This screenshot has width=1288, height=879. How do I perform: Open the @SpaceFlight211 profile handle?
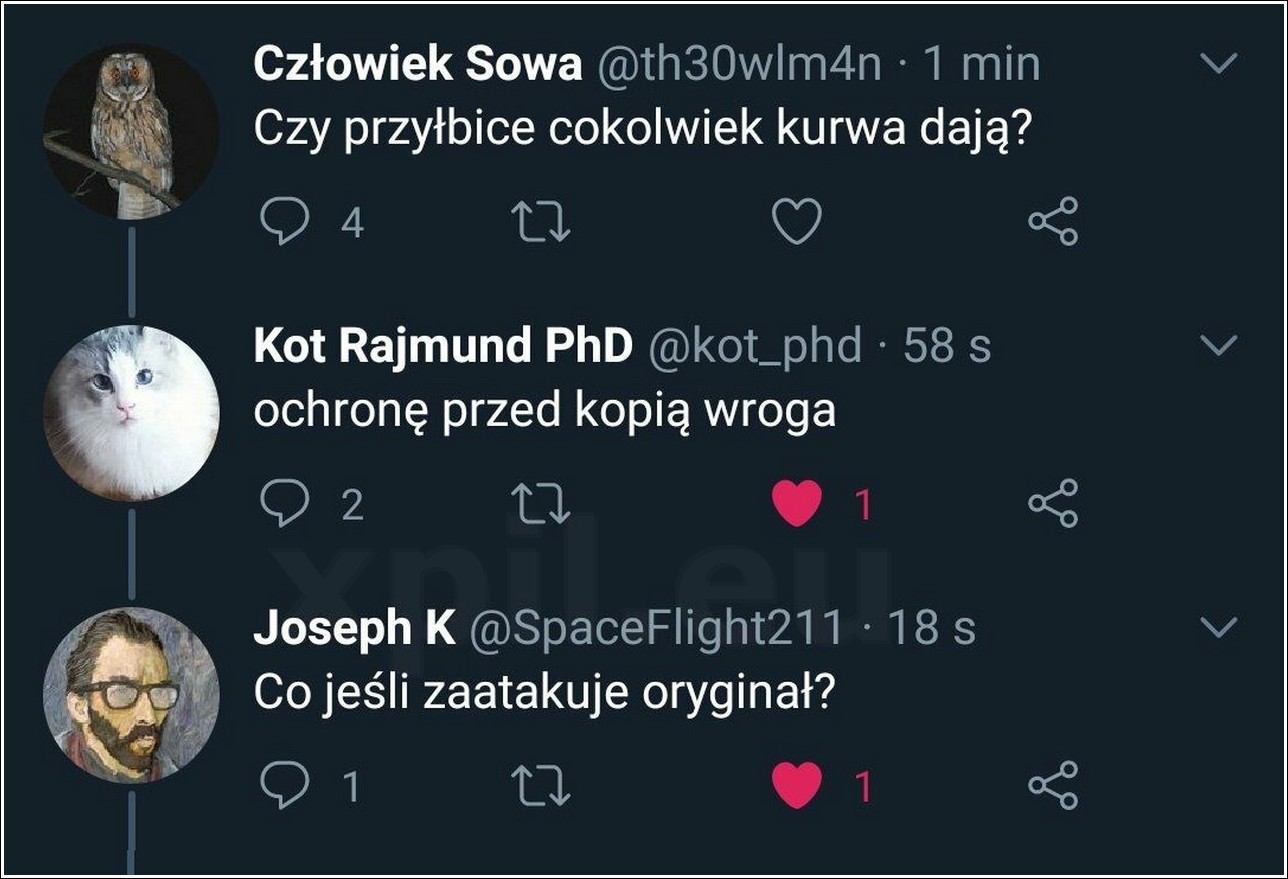(656, 629)
